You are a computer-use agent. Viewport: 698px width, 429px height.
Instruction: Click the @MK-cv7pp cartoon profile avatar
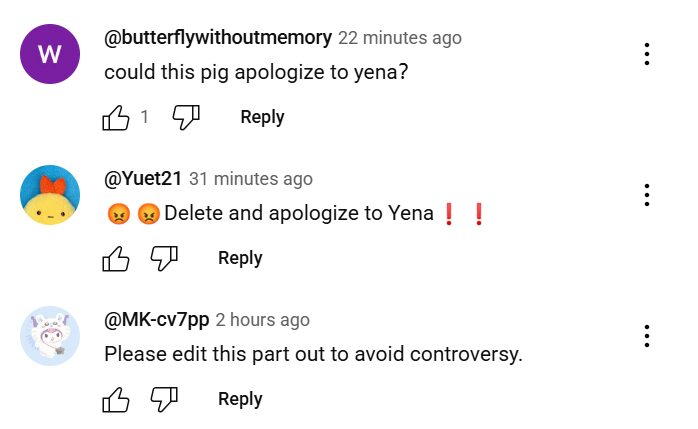(x=50, y=336)
